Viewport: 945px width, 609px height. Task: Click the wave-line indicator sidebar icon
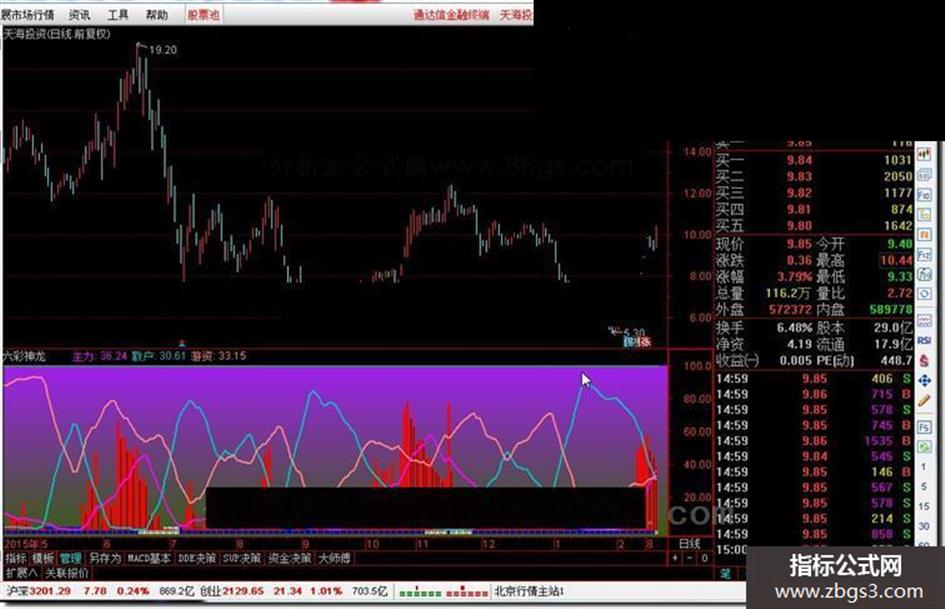(x=924, y=321)
